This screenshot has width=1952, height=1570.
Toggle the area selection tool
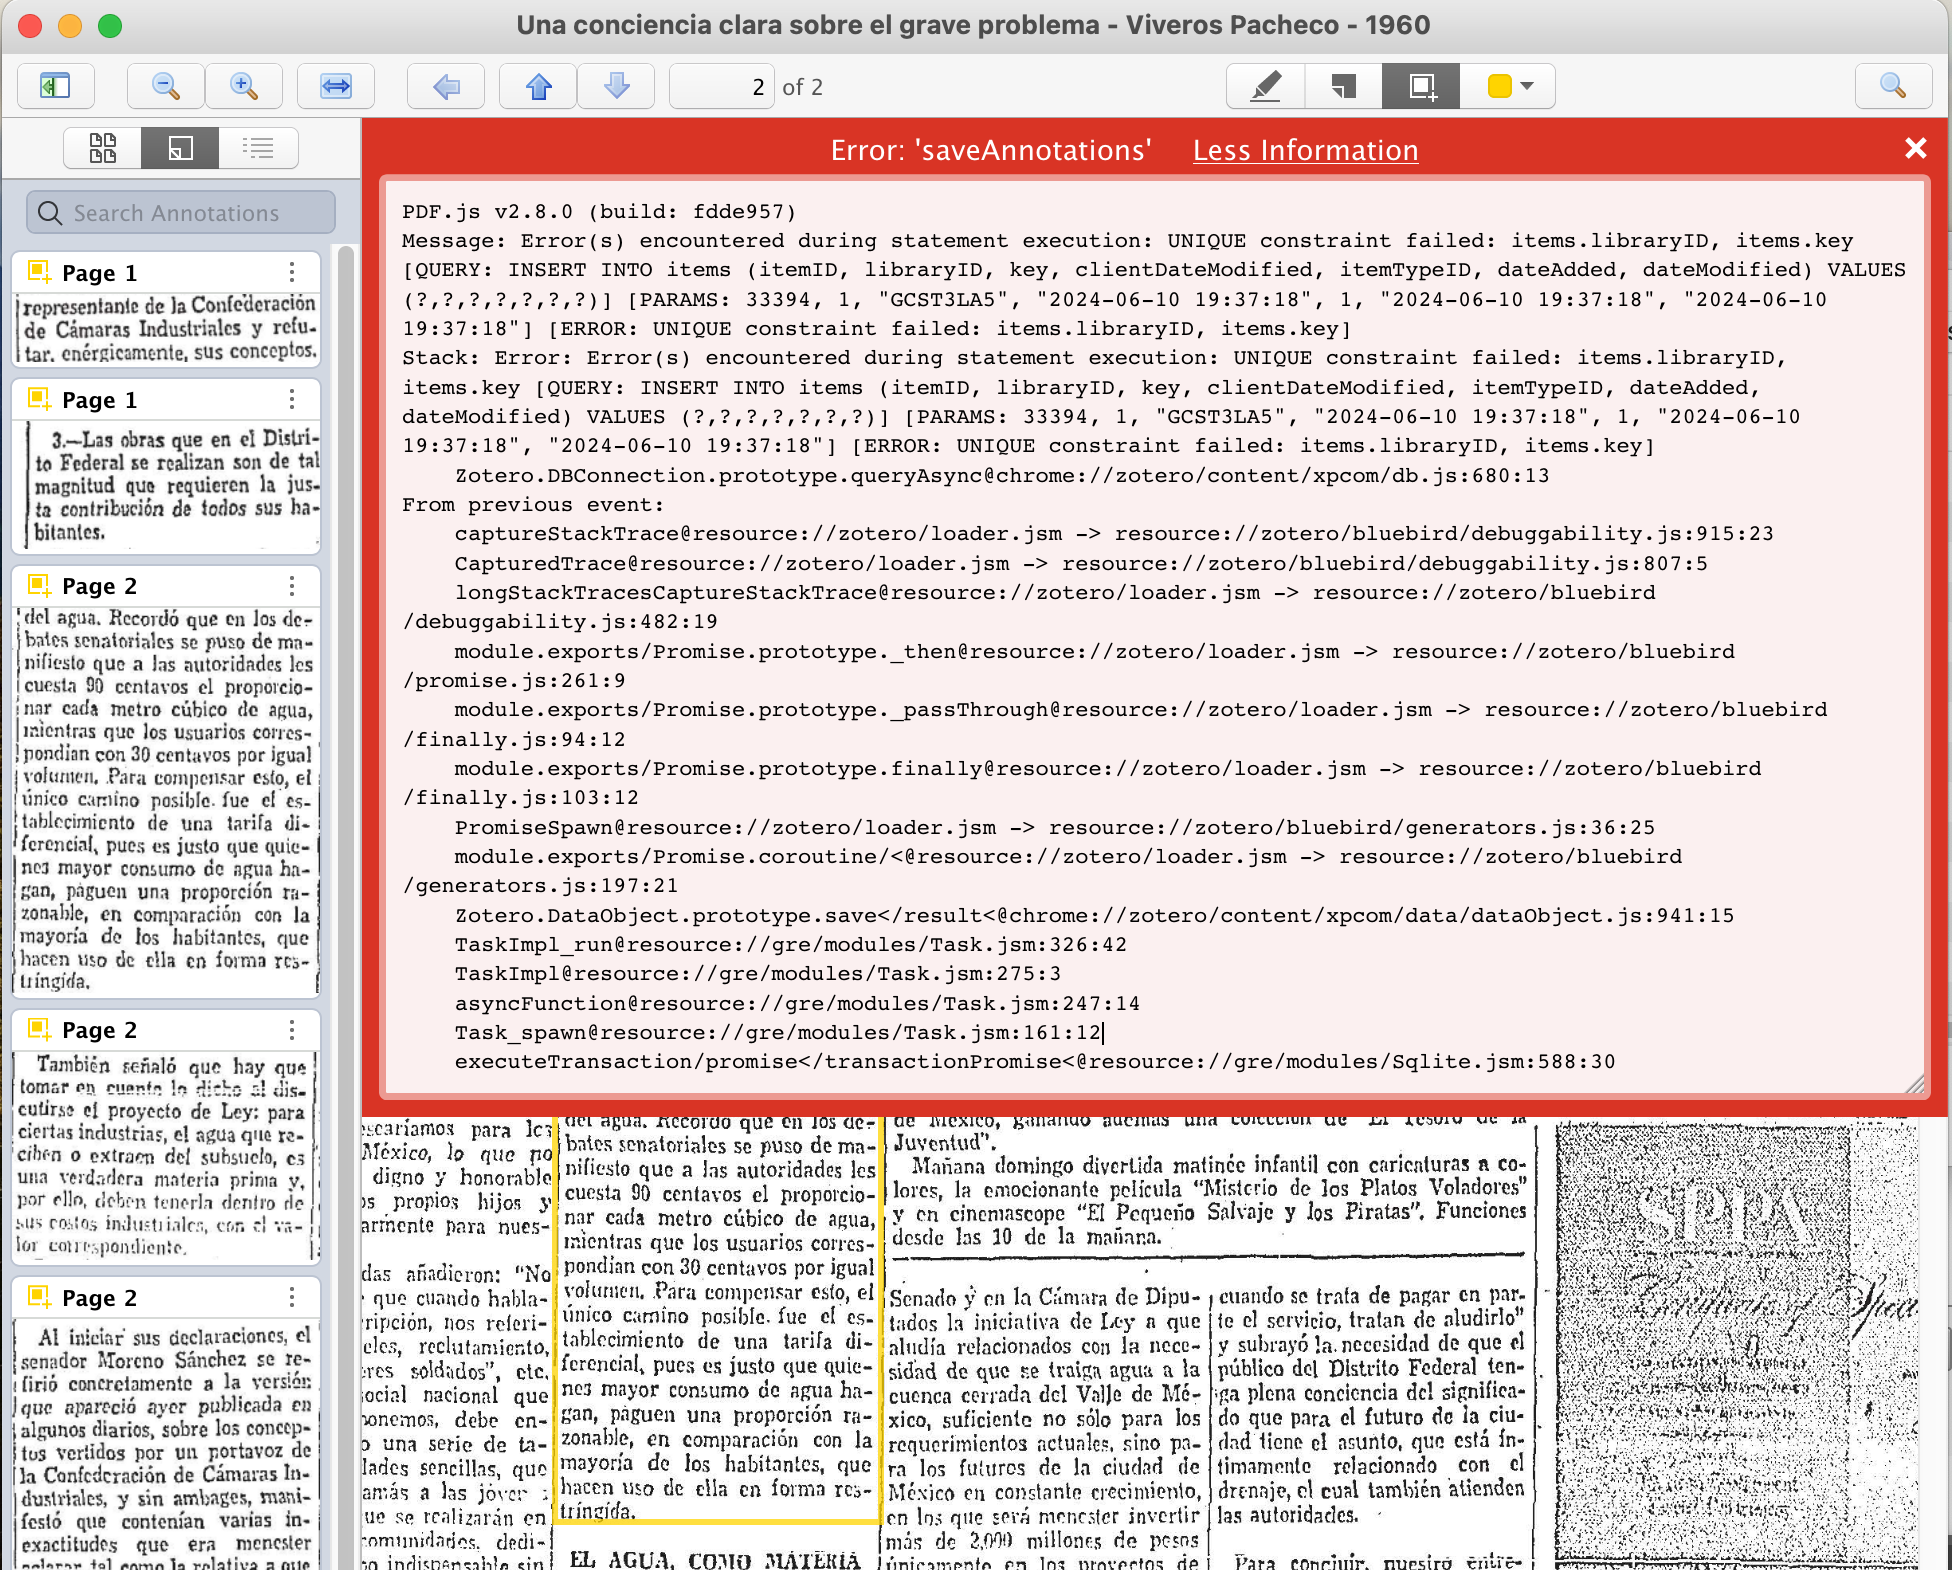1421,87
